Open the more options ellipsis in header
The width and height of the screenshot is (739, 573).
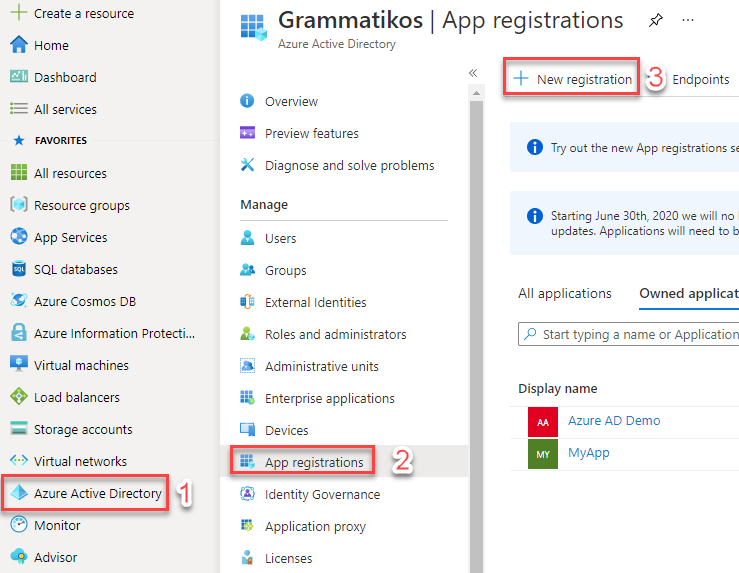(x=688, y=20)
